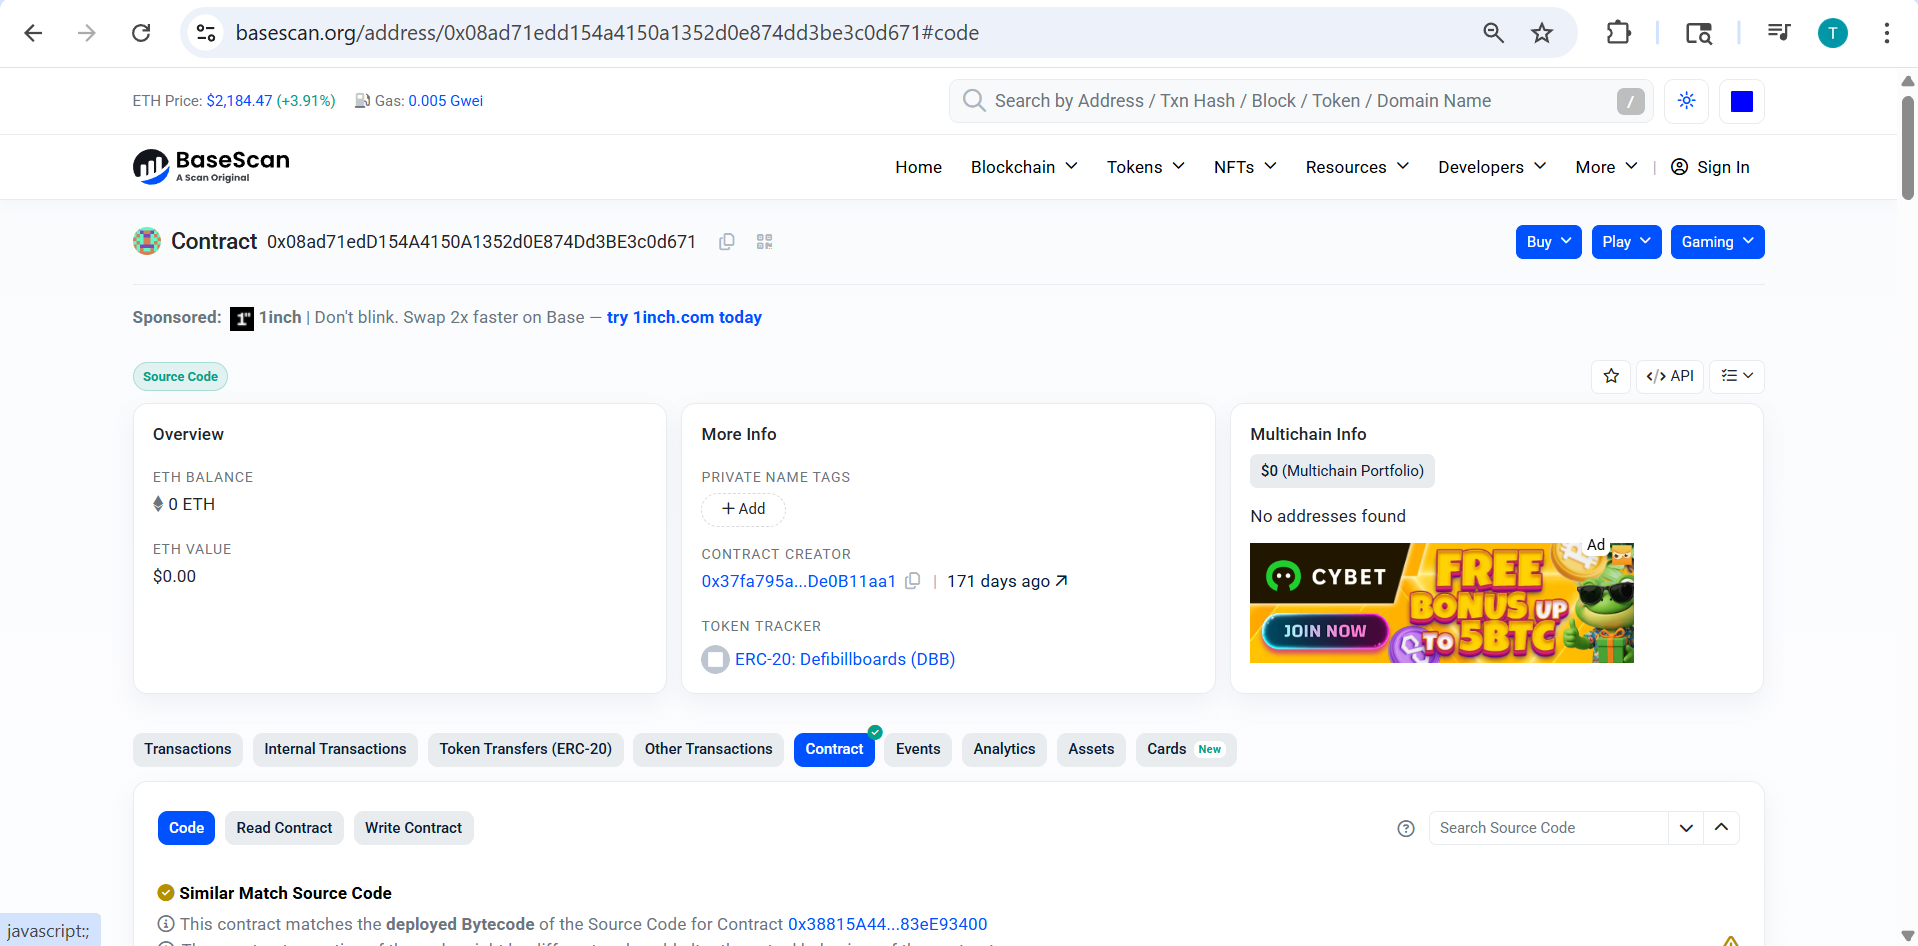Follow the try 1inch.com today link

[x=684, y=317]
